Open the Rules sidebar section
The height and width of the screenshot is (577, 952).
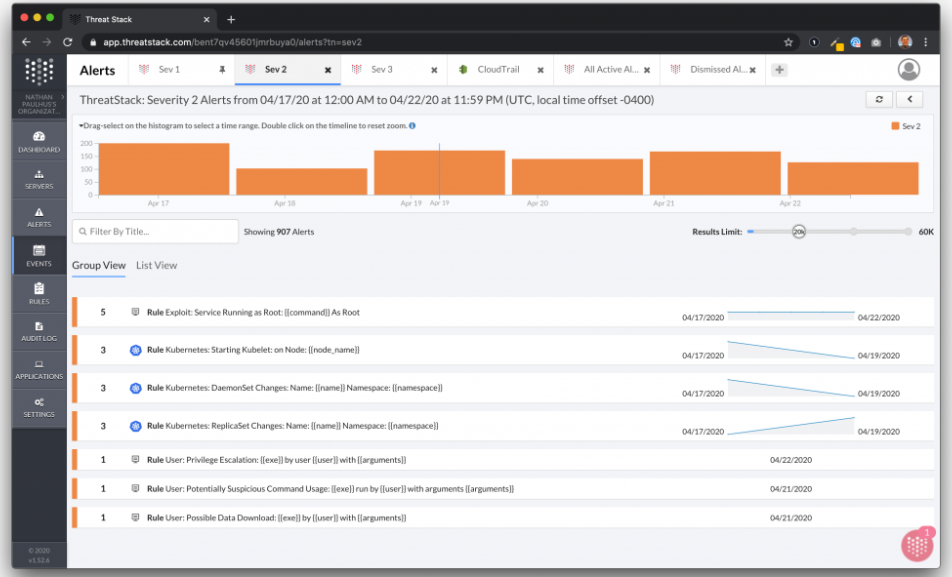[39, 293]
